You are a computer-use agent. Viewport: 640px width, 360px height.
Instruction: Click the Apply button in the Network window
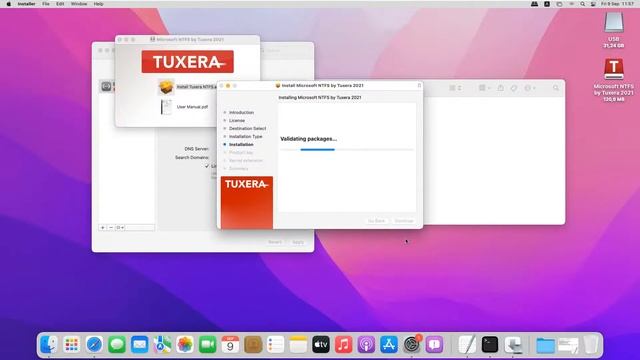click(298, 242)
